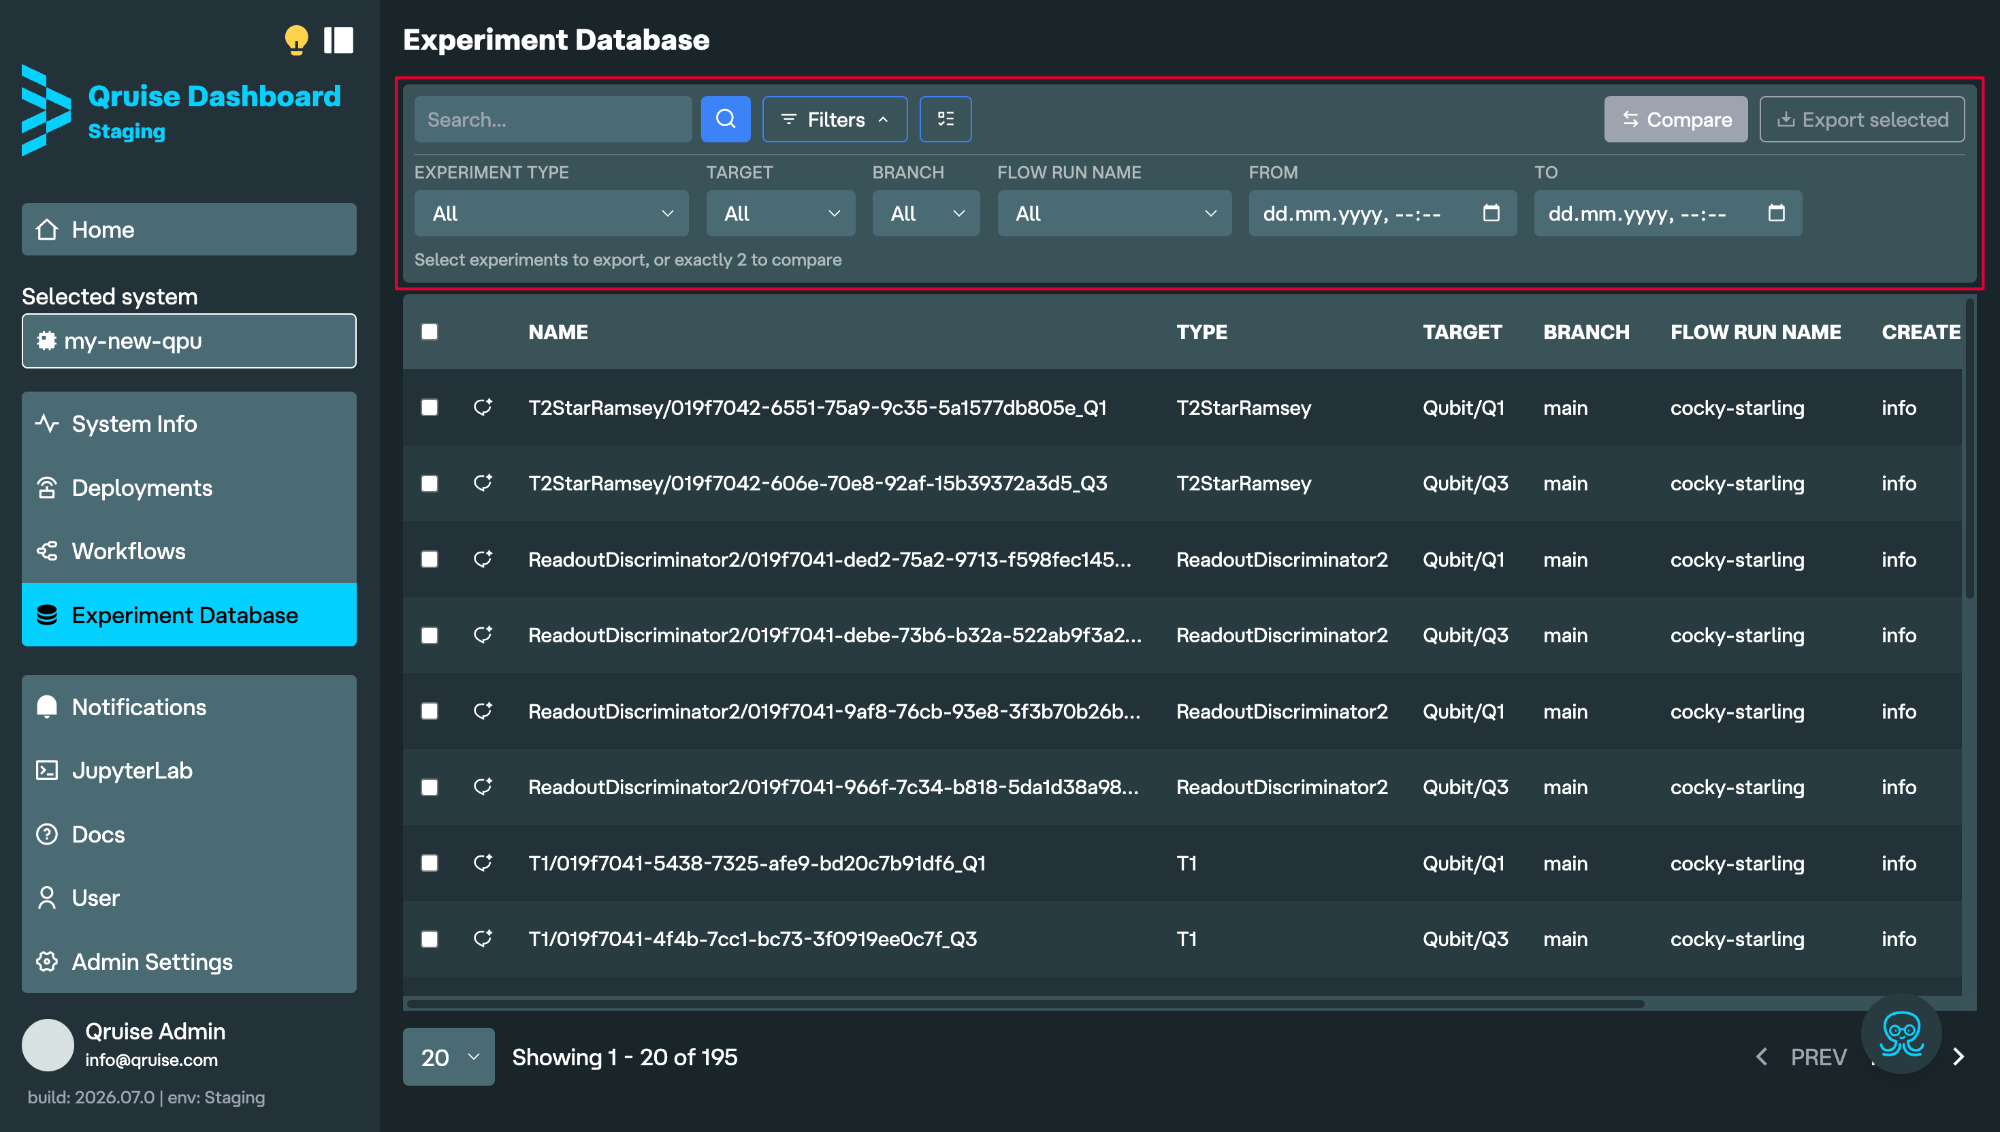Open Workflows section
The height and width of the screenshot is (1132, 2000).
(189, 551)
